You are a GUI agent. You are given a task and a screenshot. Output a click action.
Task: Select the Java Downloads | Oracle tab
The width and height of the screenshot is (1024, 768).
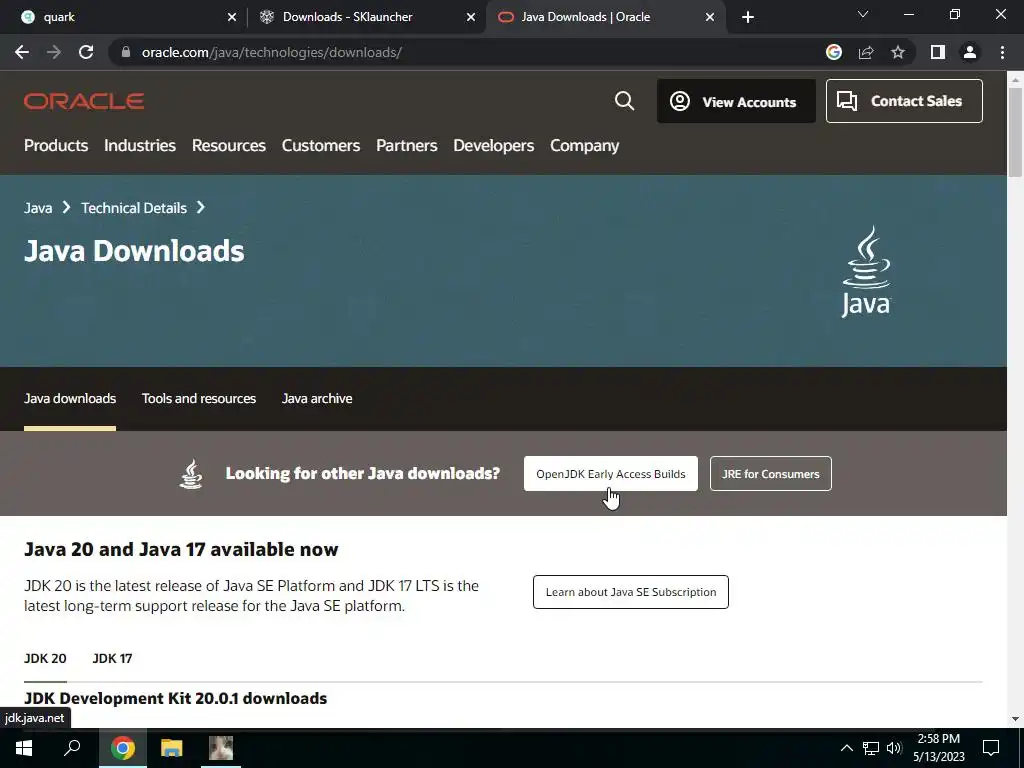pyautogui.click(x=604, y=17)
